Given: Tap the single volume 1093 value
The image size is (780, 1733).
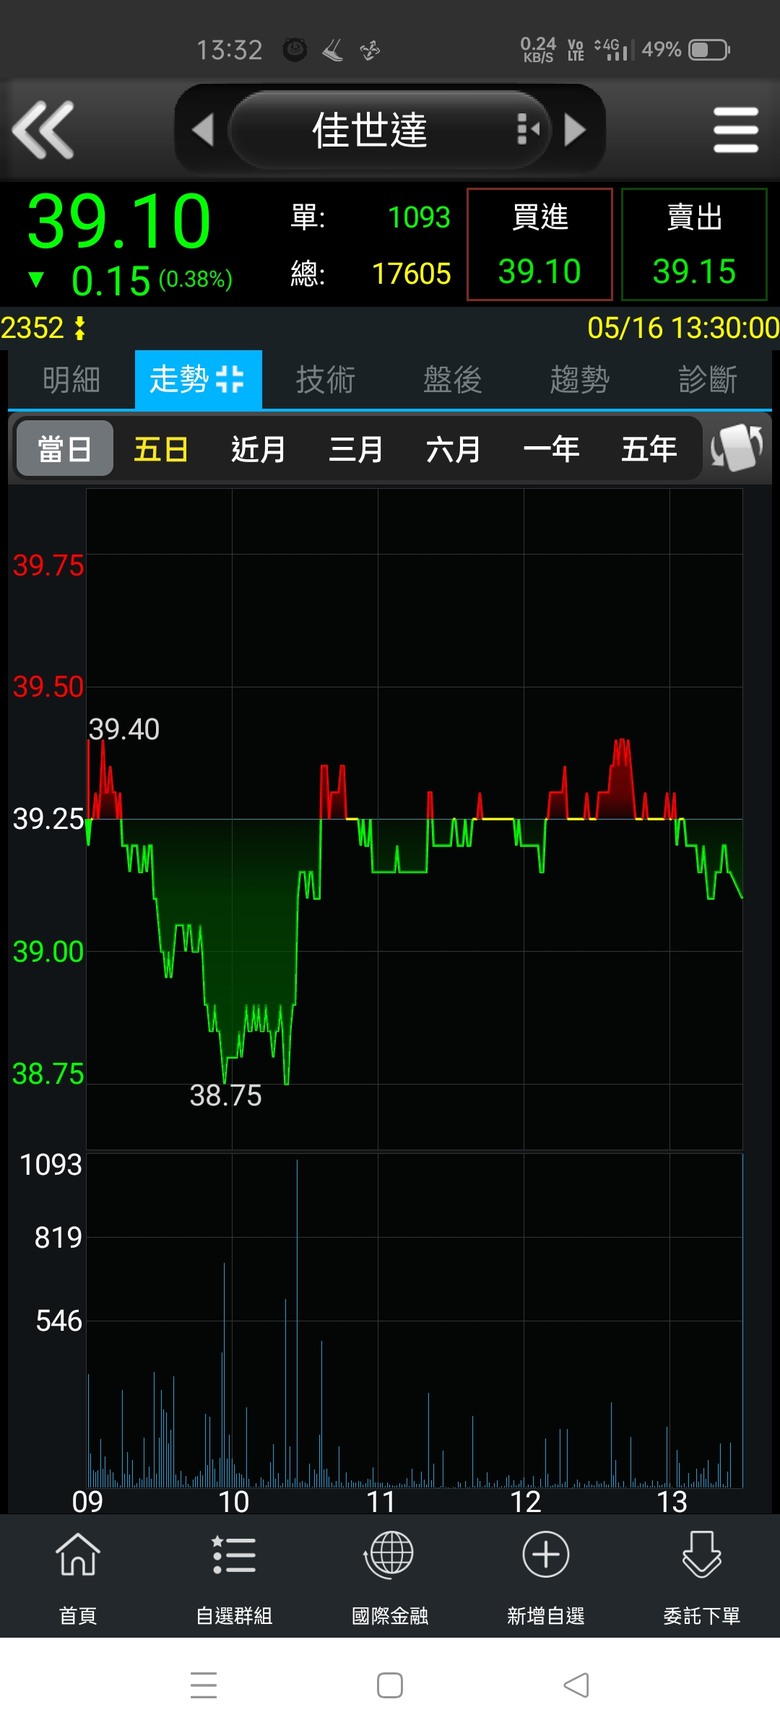Looking at the screenshot, I should [x=419, y=217].
